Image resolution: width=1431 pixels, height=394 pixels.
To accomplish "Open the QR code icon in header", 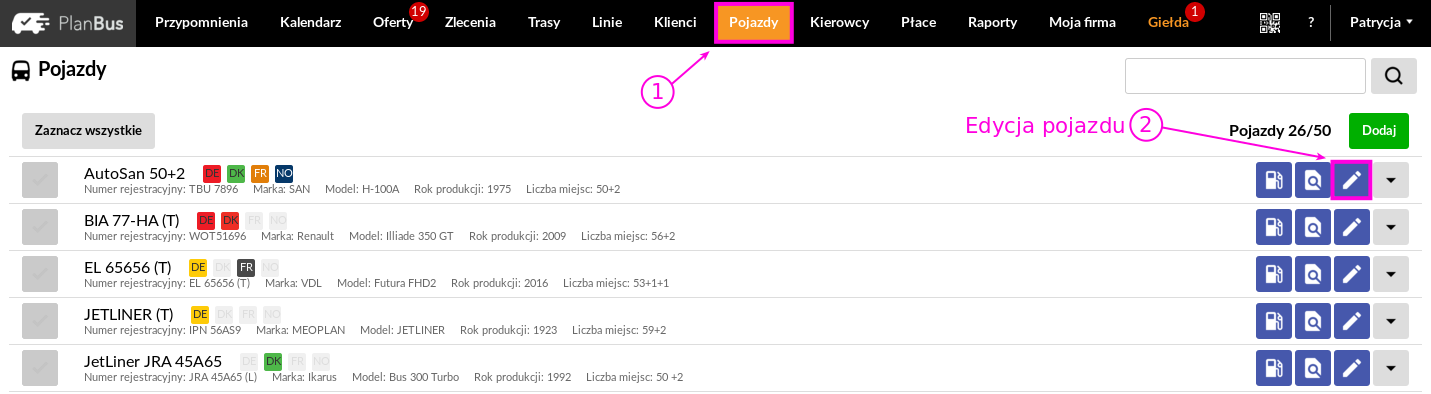I will click(1270, 23).
